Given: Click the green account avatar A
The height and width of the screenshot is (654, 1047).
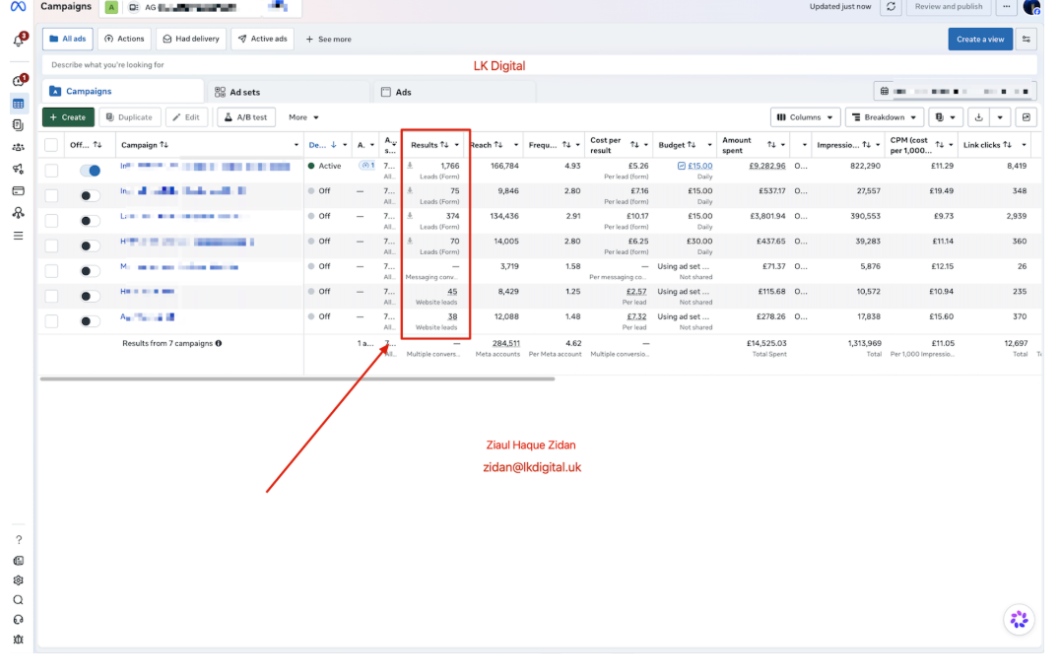Looking at the screenshot, I should (112, 7).
